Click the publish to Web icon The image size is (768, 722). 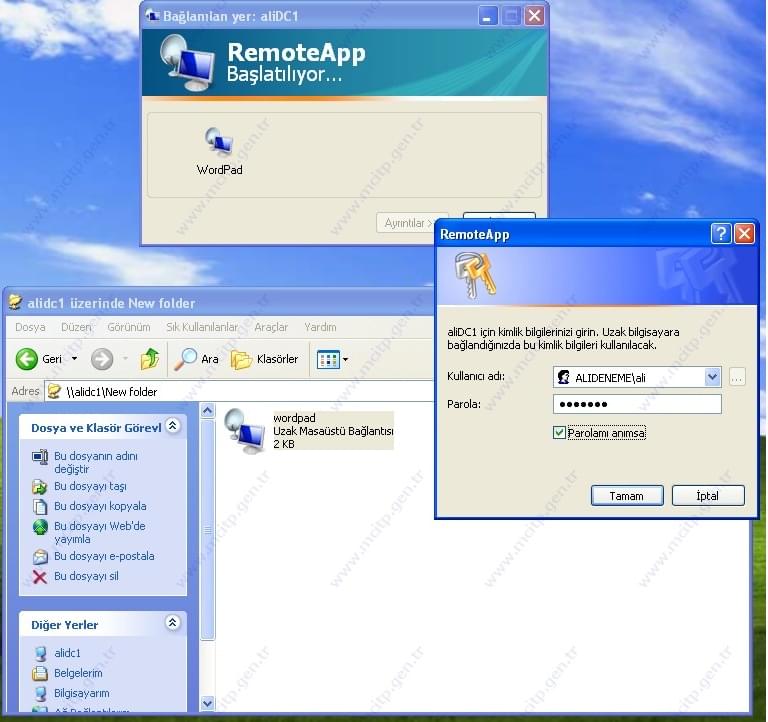(40, 527)
